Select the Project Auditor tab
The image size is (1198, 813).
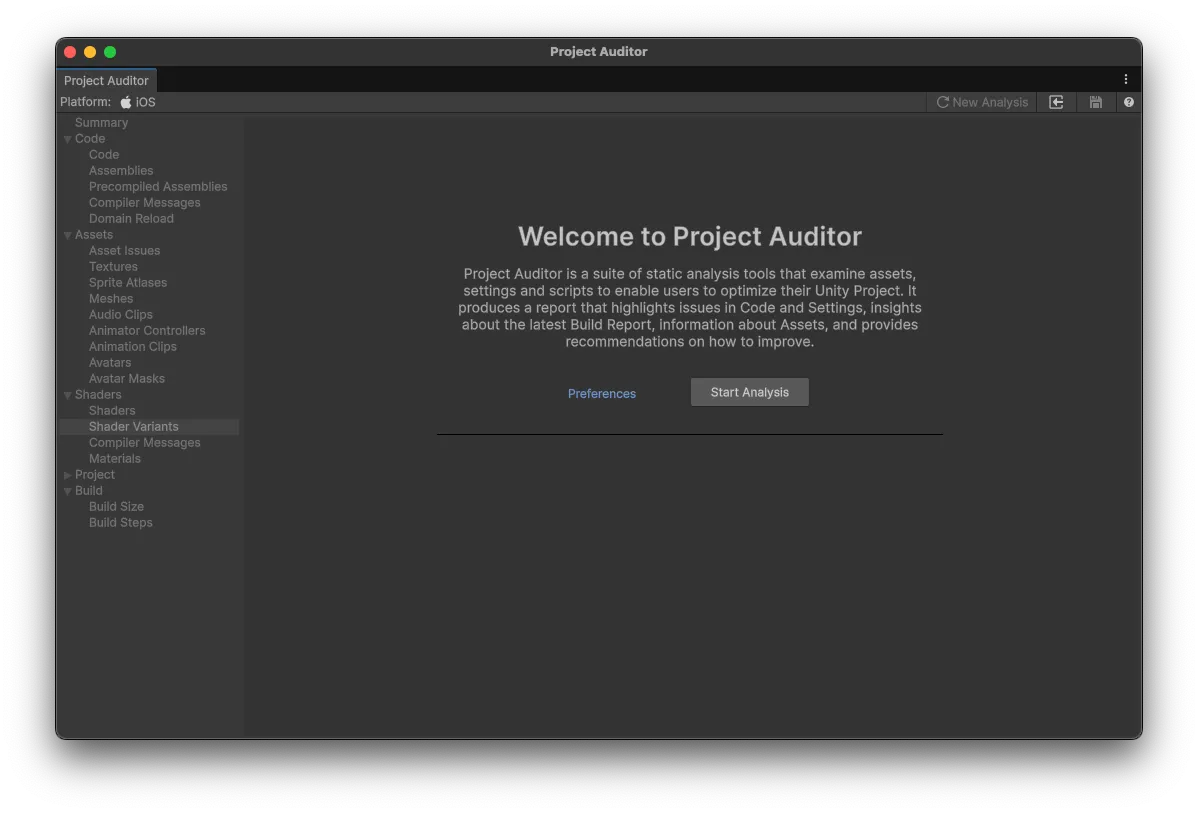coord(106,80)
